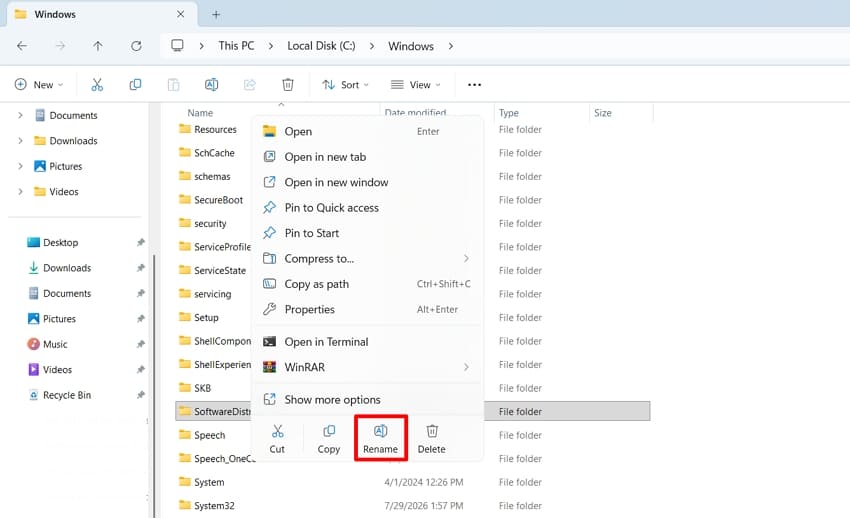Select Copy in the context menu bottom bar
850x518 pixels.
pyautogui.click(x=329, y=439)
